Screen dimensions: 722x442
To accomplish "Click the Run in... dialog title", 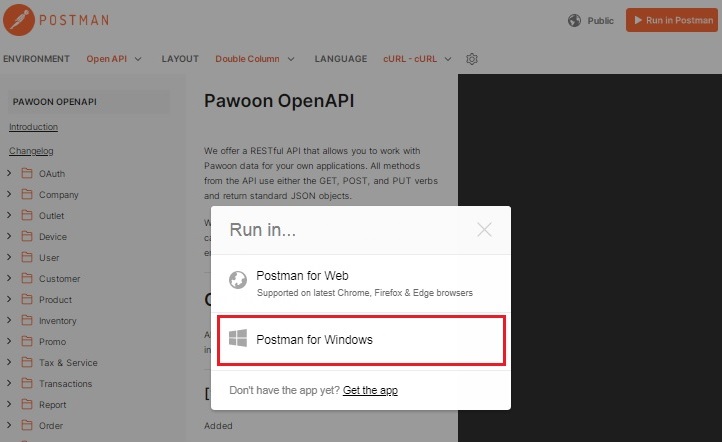I will click(x=262, y=230).
